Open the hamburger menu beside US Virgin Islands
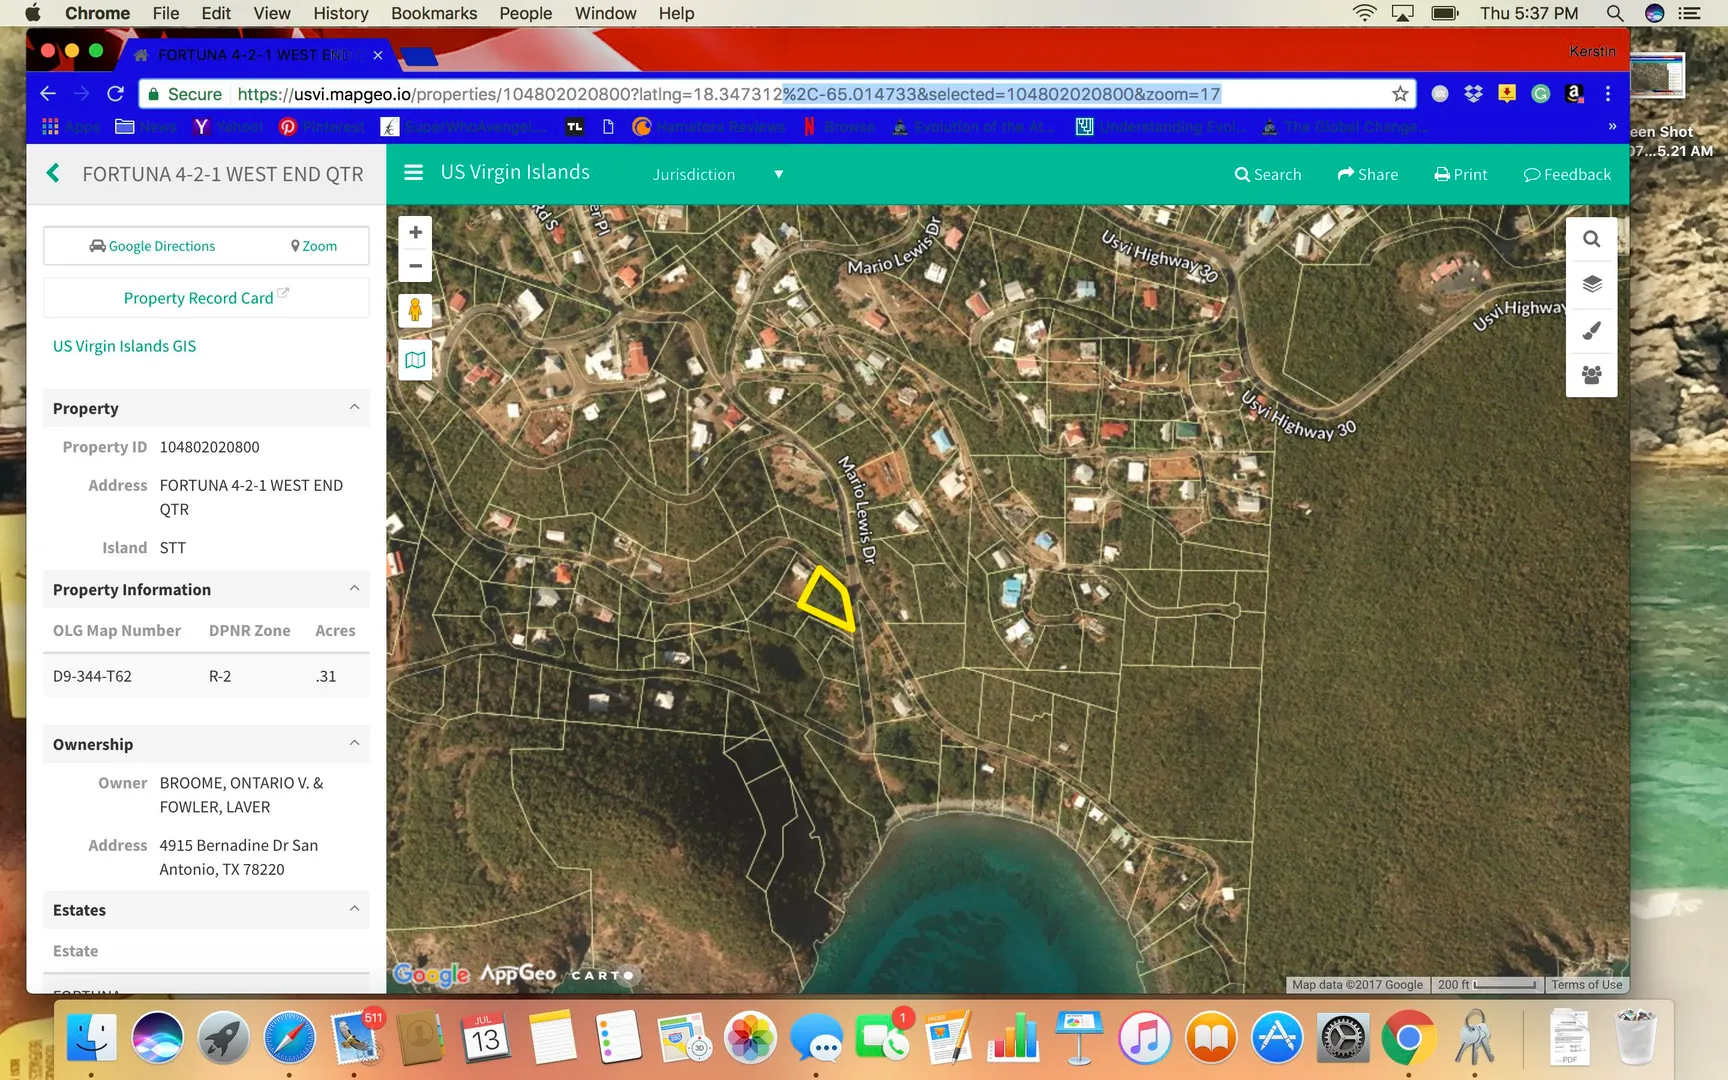This screenshot has width=1728, height=1080. (x=413, y=173)
